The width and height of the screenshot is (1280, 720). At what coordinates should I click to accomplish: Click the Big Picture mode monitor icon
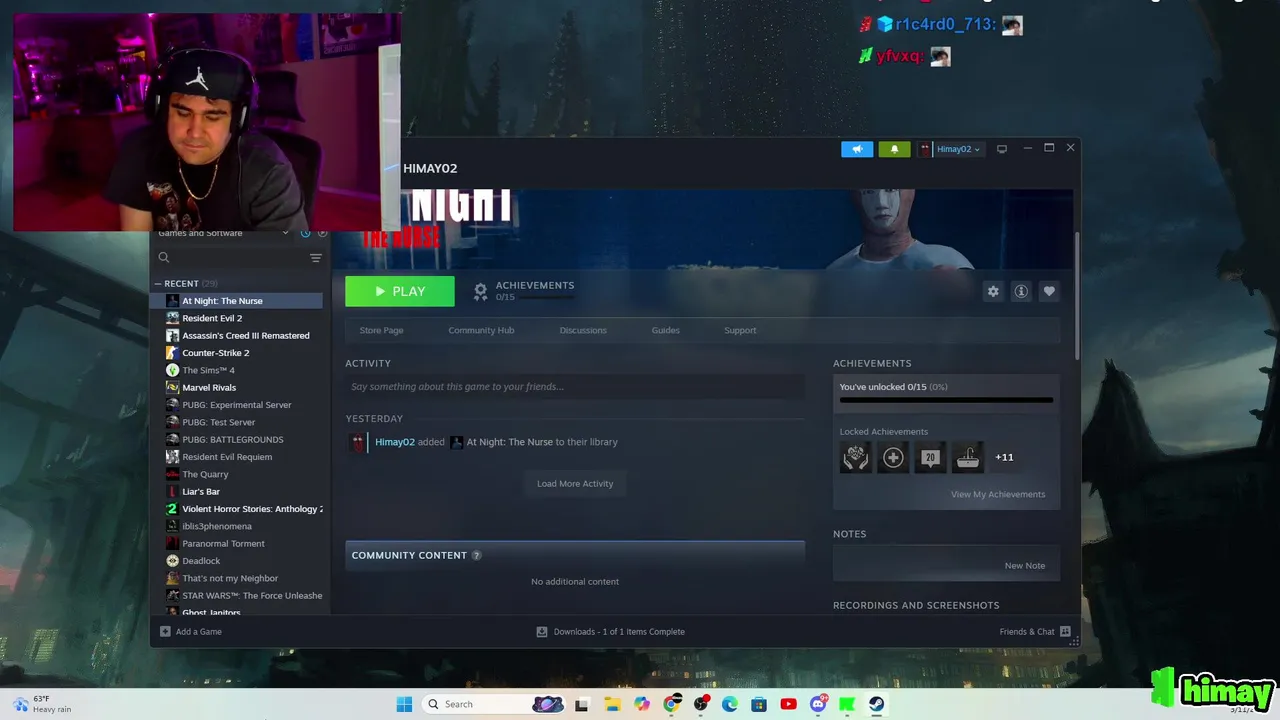pyautogui.click(x=1001, y=149)
